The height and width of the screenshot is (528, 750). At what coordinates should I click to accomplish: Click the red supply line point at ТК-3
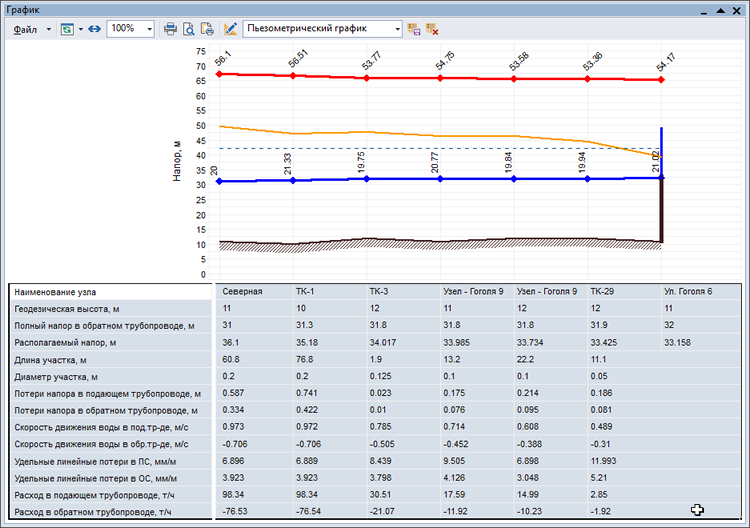click(x=367, y=78)
